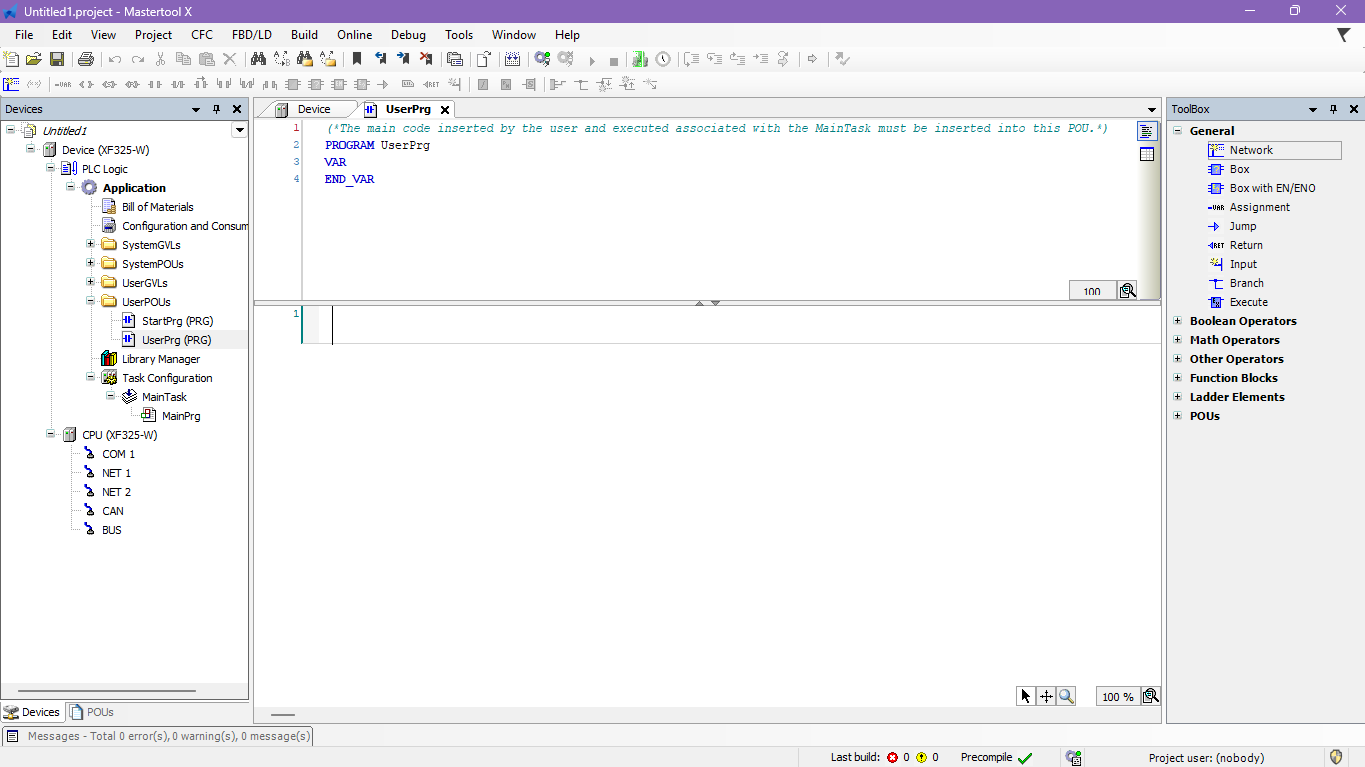Open the Build menu

tap(304, 35)
